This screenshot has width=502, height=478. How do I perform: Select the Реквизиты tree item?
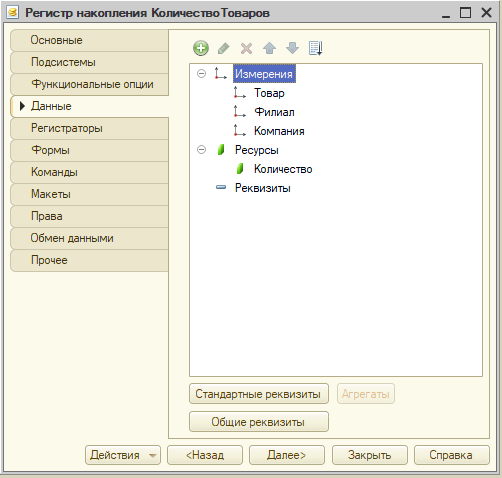263,188
